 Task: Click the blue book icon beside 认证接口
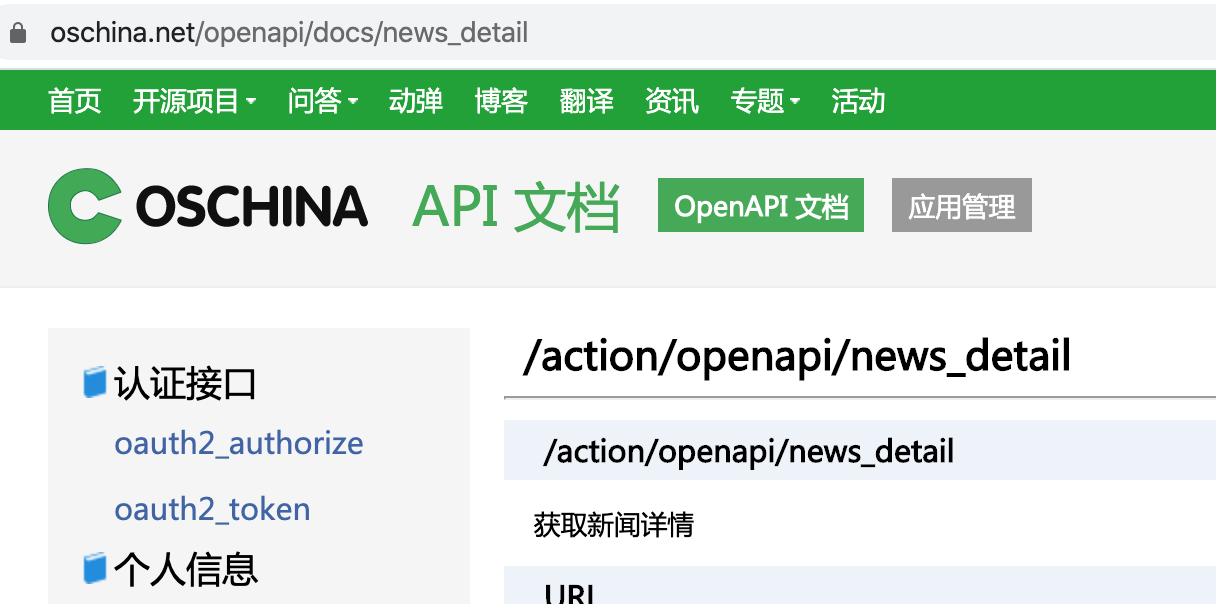coord(95,382)
